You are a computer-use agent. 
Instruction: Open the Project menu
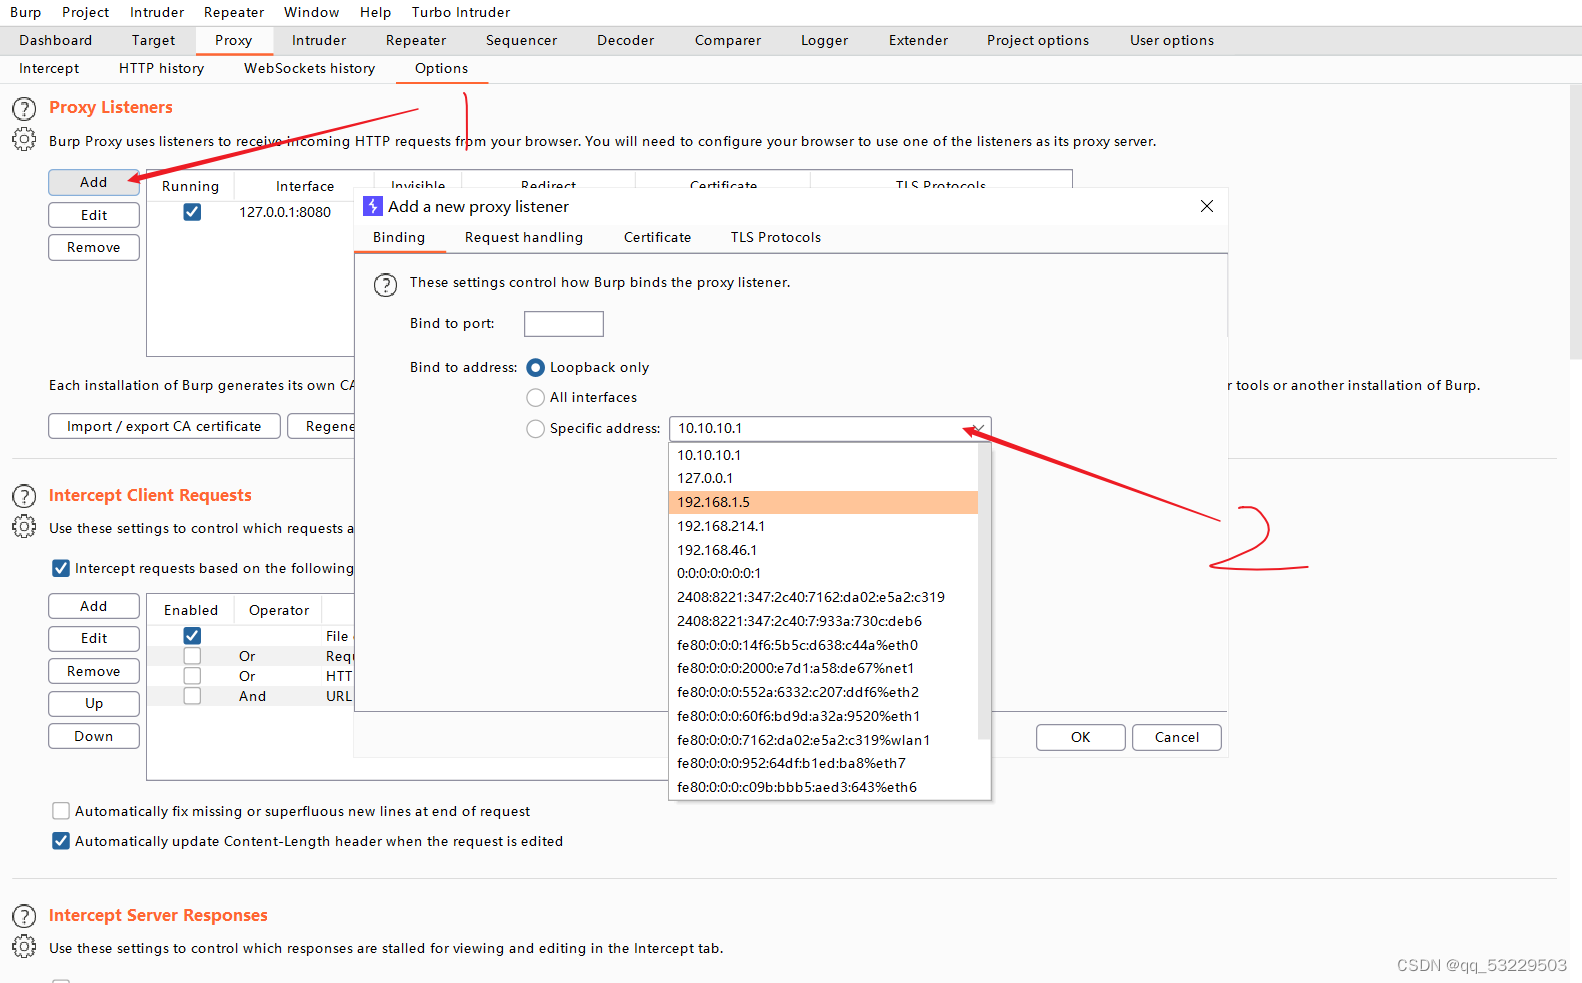tap(85, 12)
